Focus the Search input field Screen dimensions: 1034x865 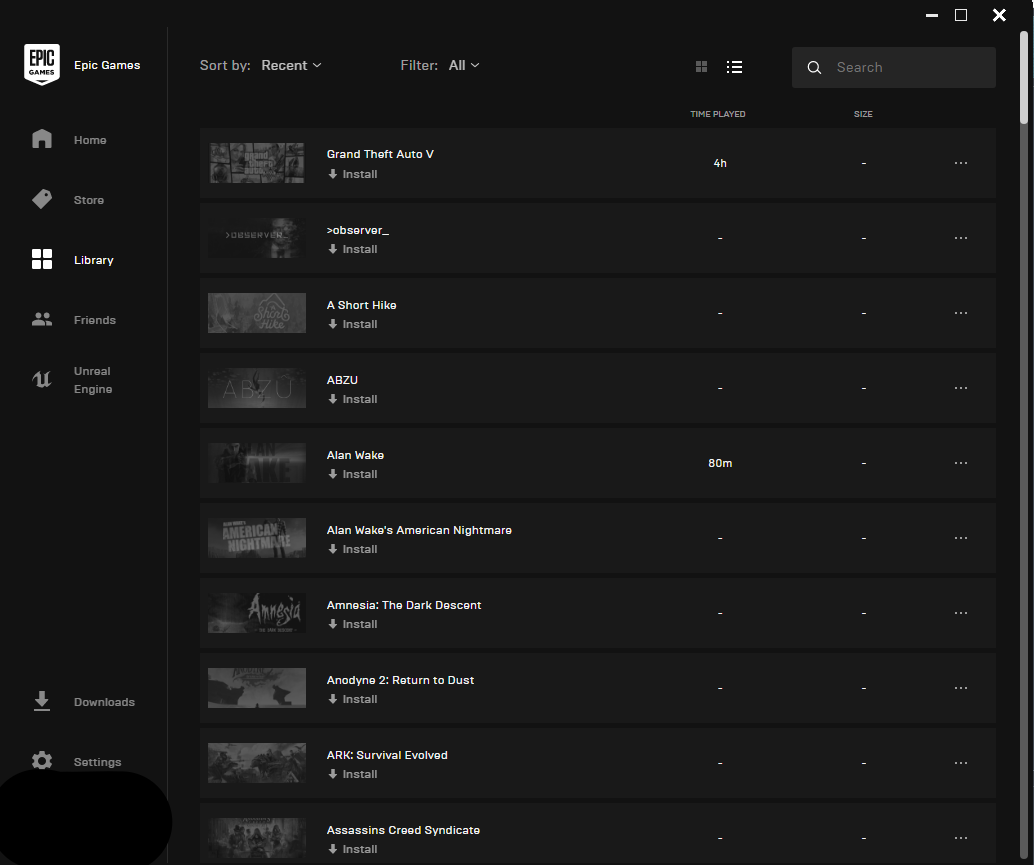coord(894,67)
